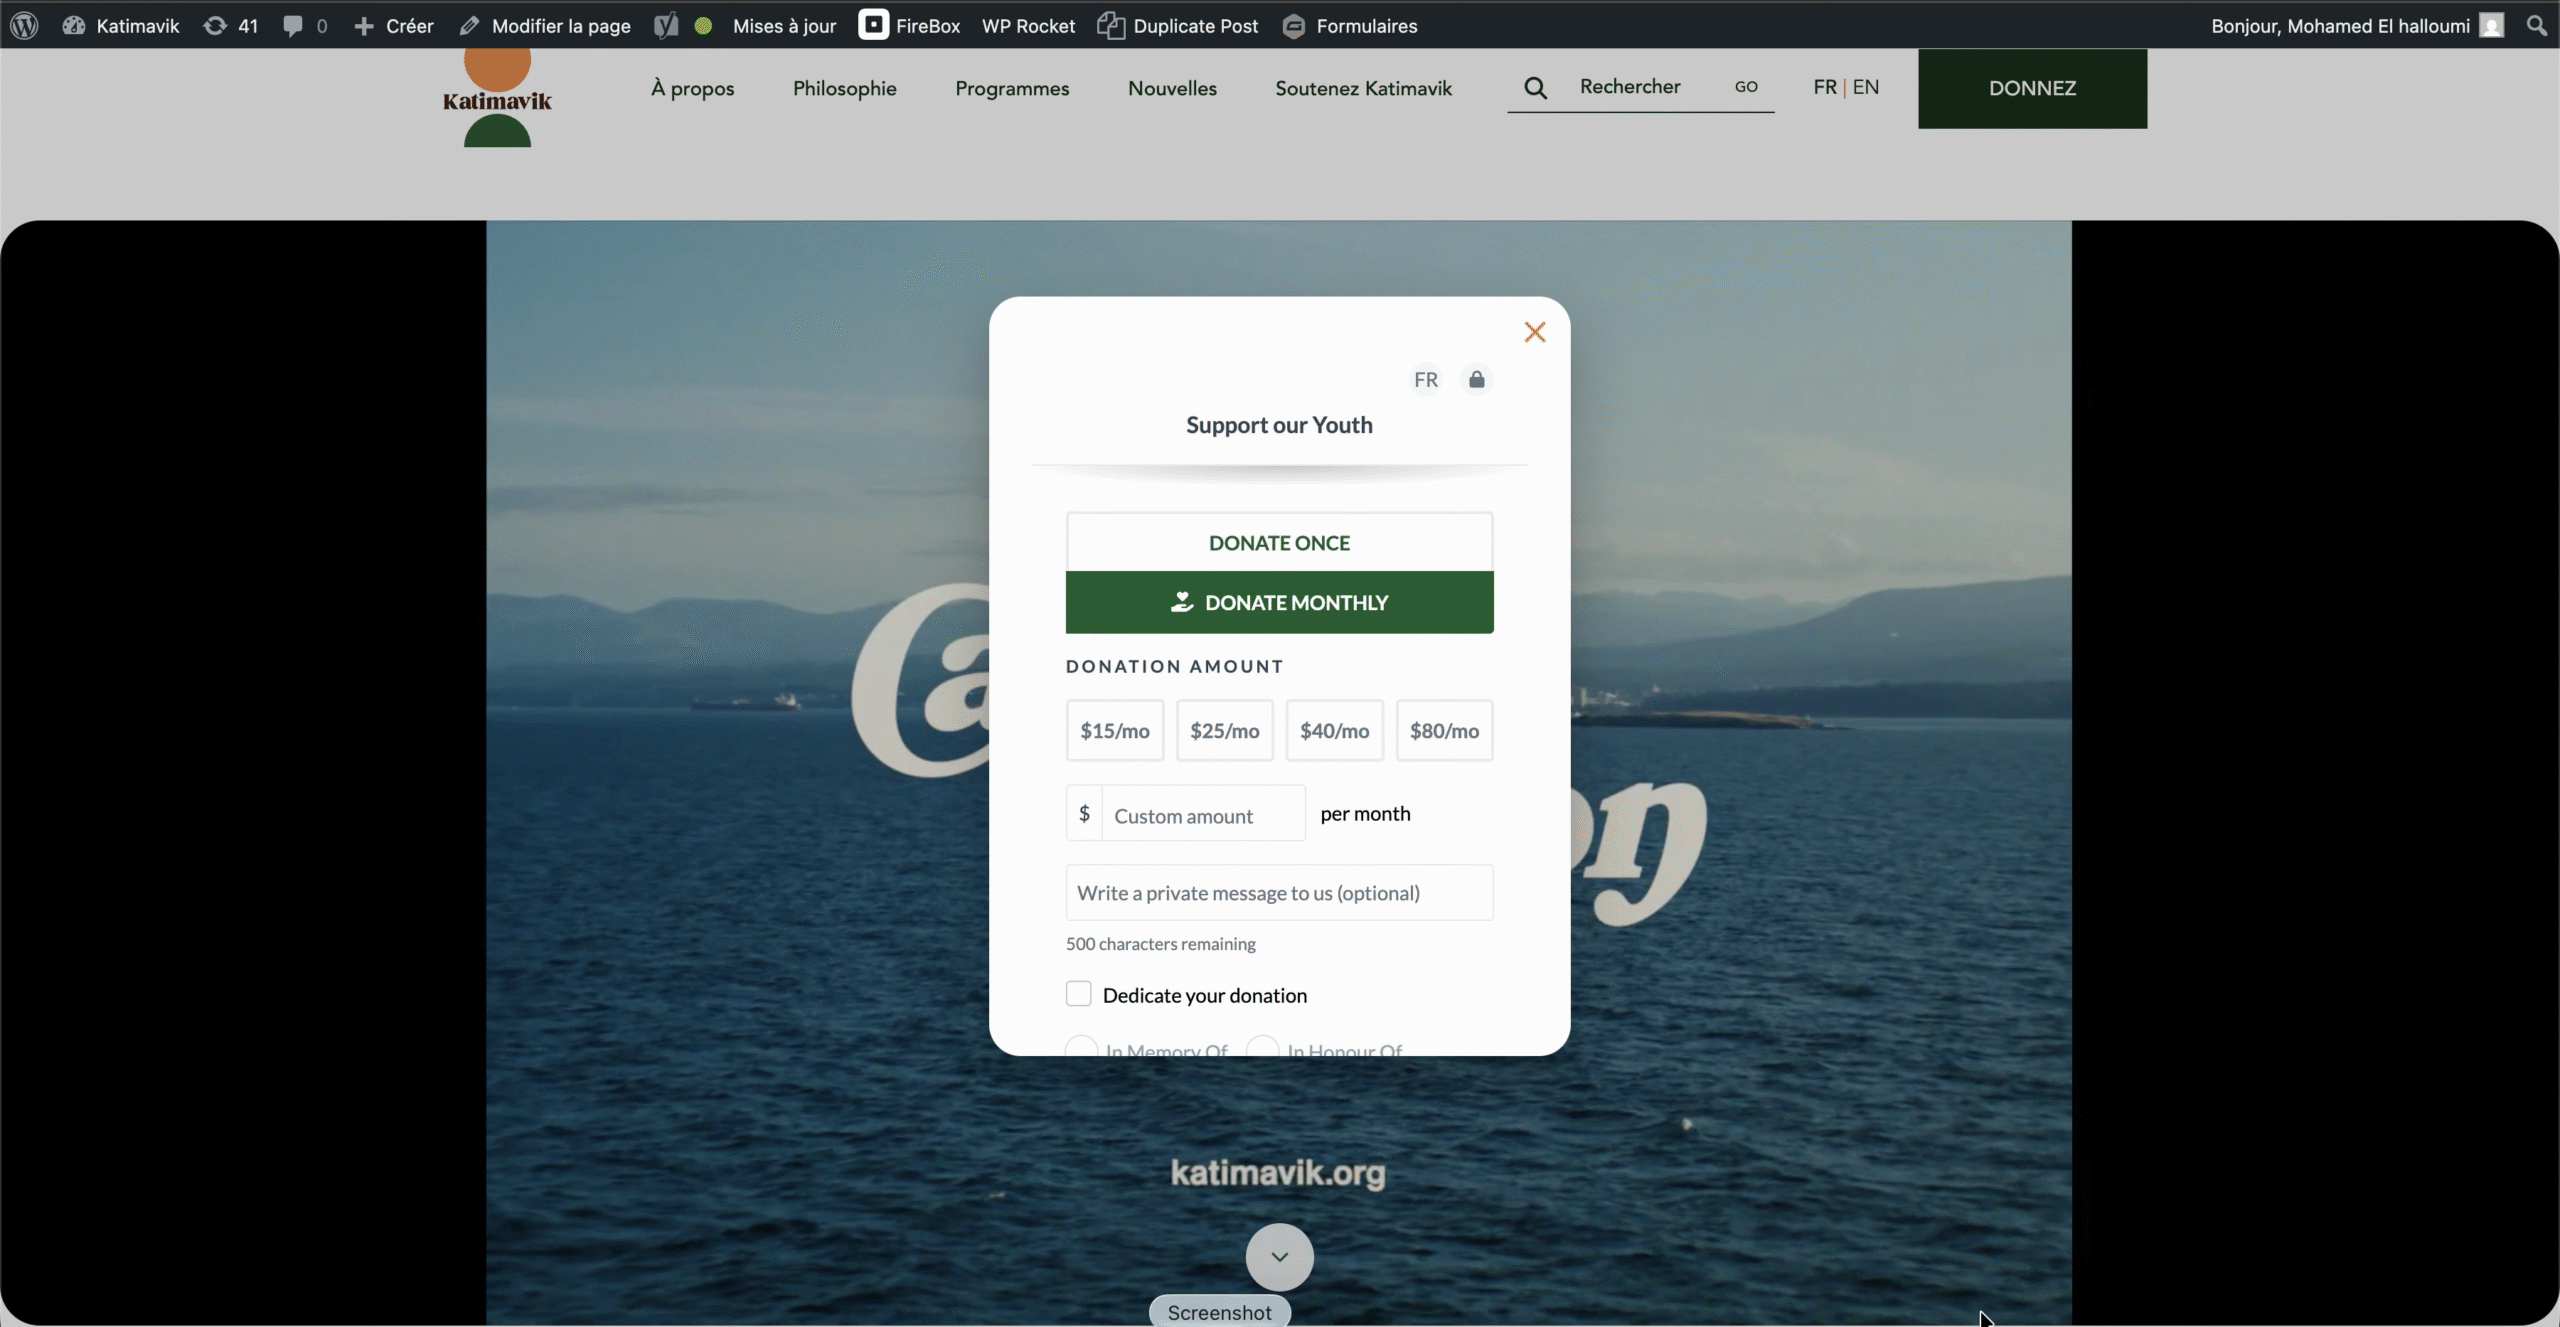Image resolution: width=2560 pixels, height=1327 pixels.
Task: Check the Dedicate your donation checkbox
Action: [x=1078, y=994]
